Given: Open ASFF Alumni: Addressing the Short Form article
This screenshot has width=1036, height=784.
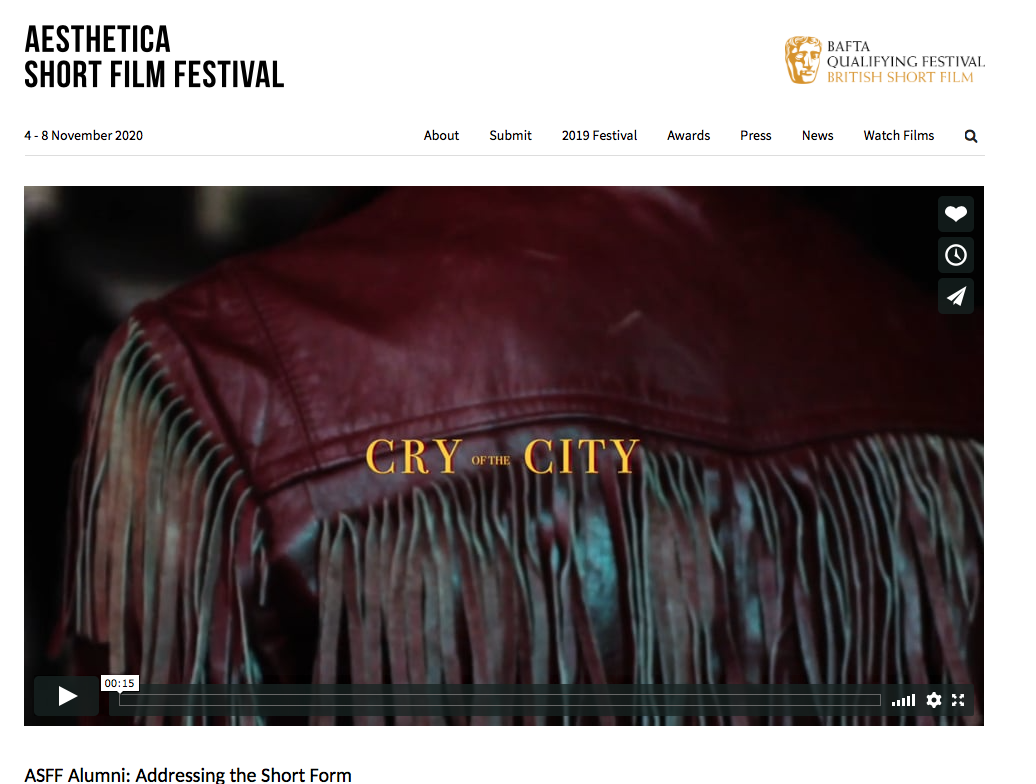Looking at the screenshot, I should pyautogui.click(x=188, y=775).
